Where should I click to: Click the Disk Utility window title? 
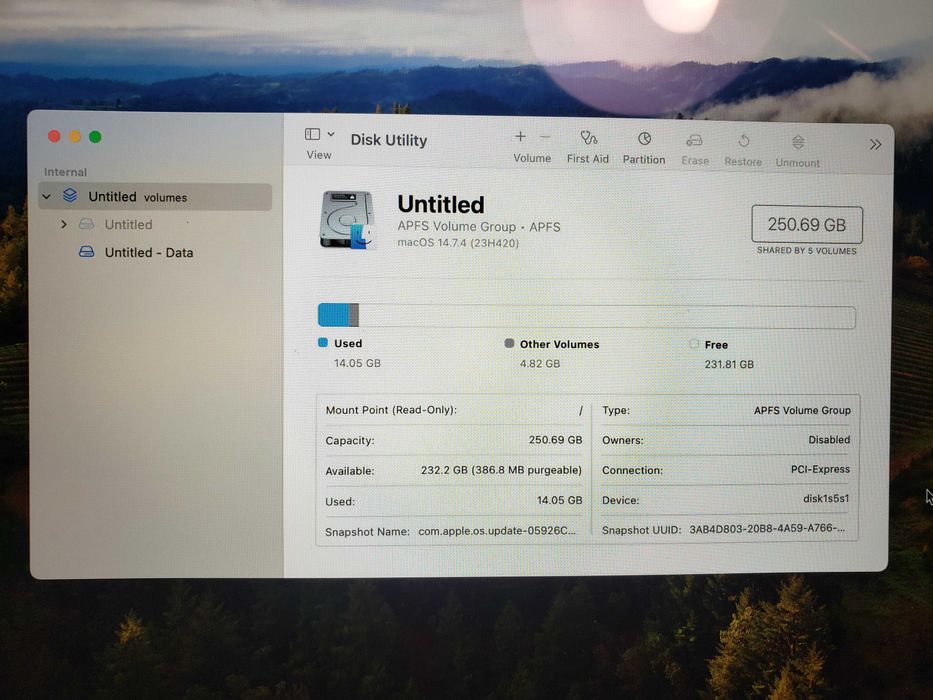click(389, 140)
